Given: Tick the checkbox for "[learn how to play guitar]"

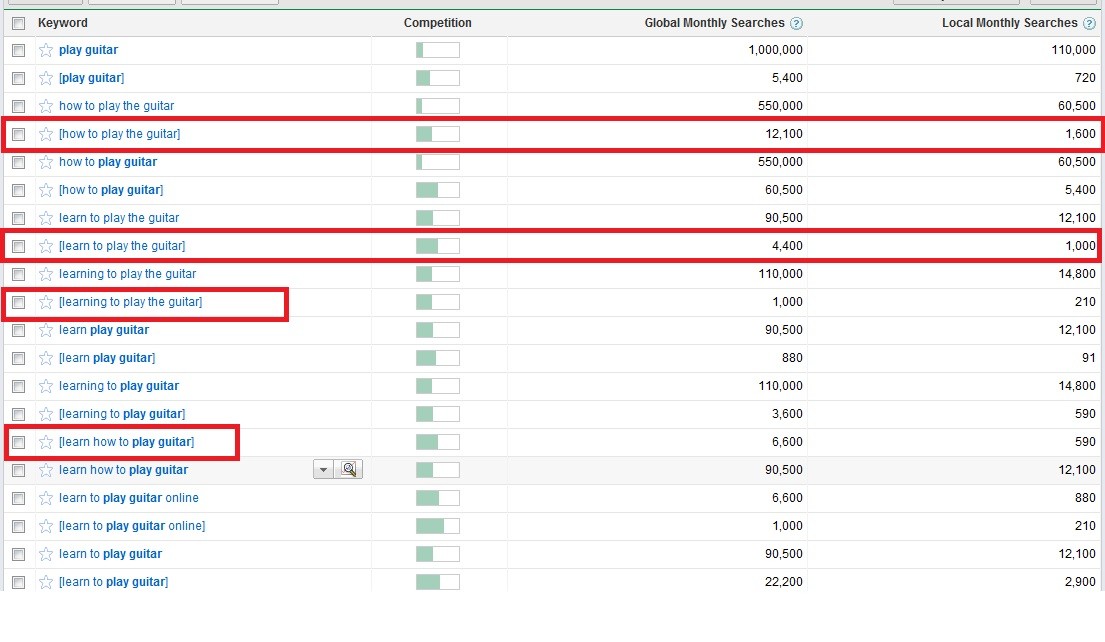Looking at the screenshot, I should tap(18, 442).
